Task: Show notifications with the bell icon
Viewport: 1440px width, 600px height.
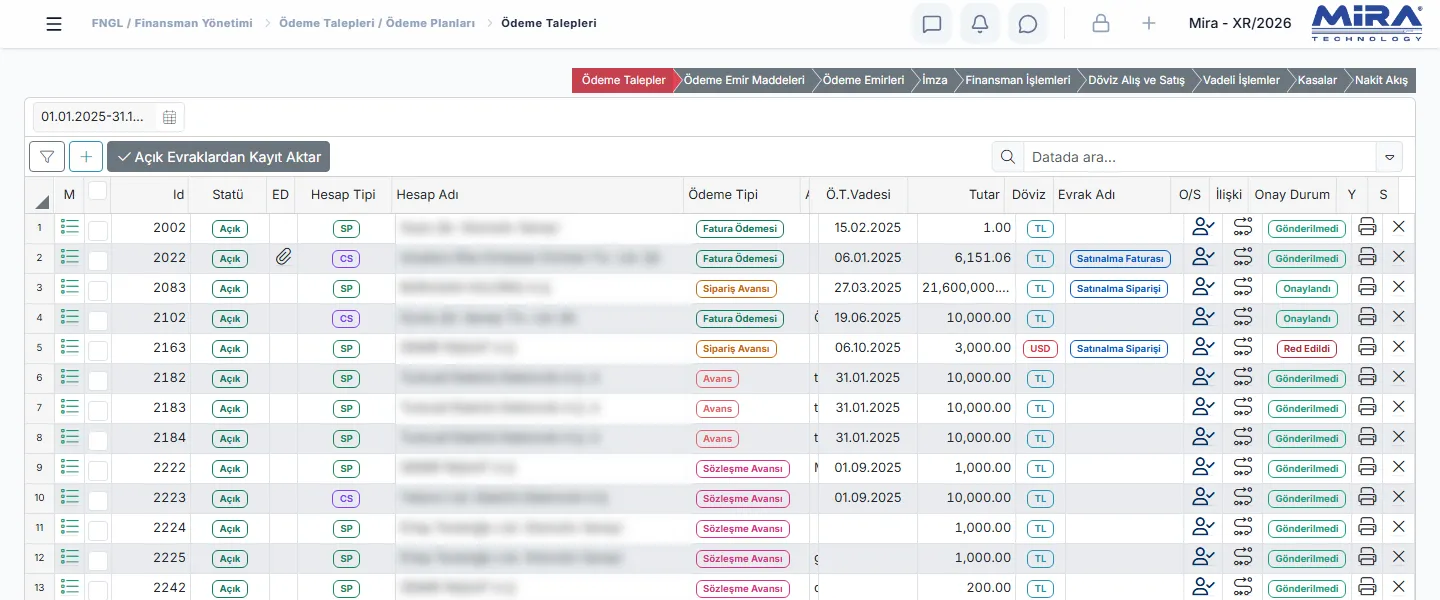Action: pyautogui.click(x=980, y=24)
